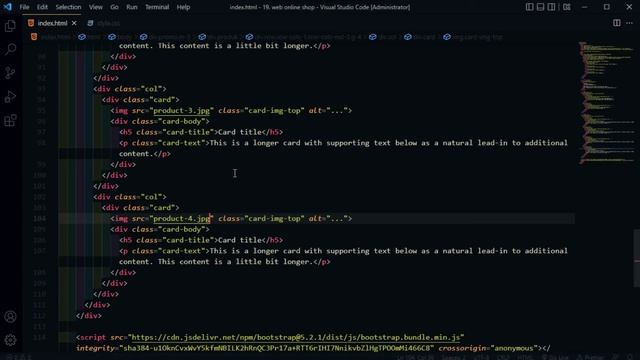Click the editor vertical scrollbar thumb
The image size is (640, 360).
[x=636, y=258]
